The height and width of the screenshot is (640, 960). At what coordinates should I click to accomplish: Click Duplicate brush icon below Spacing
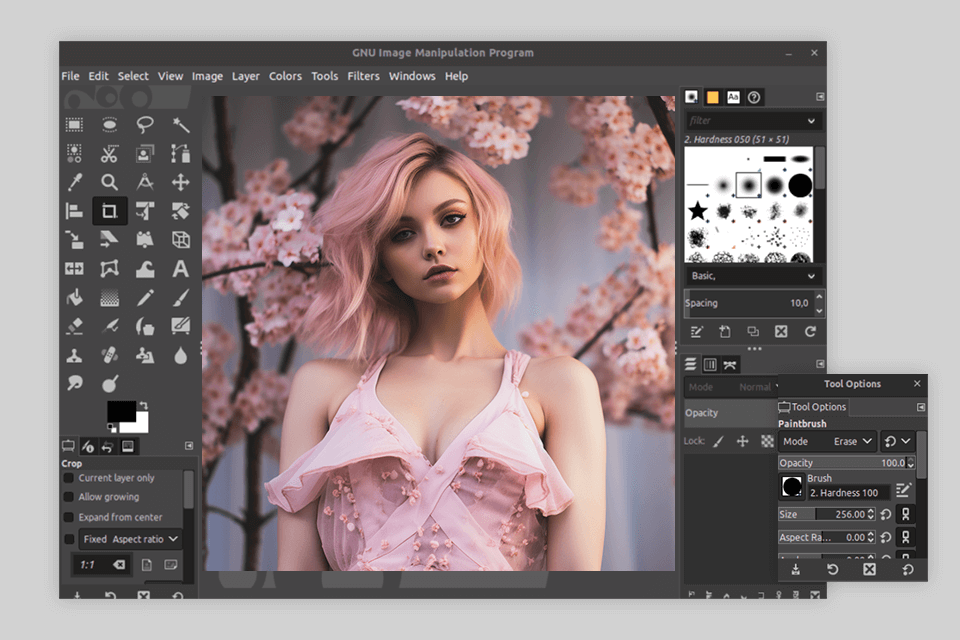click(x=753, y=331)
